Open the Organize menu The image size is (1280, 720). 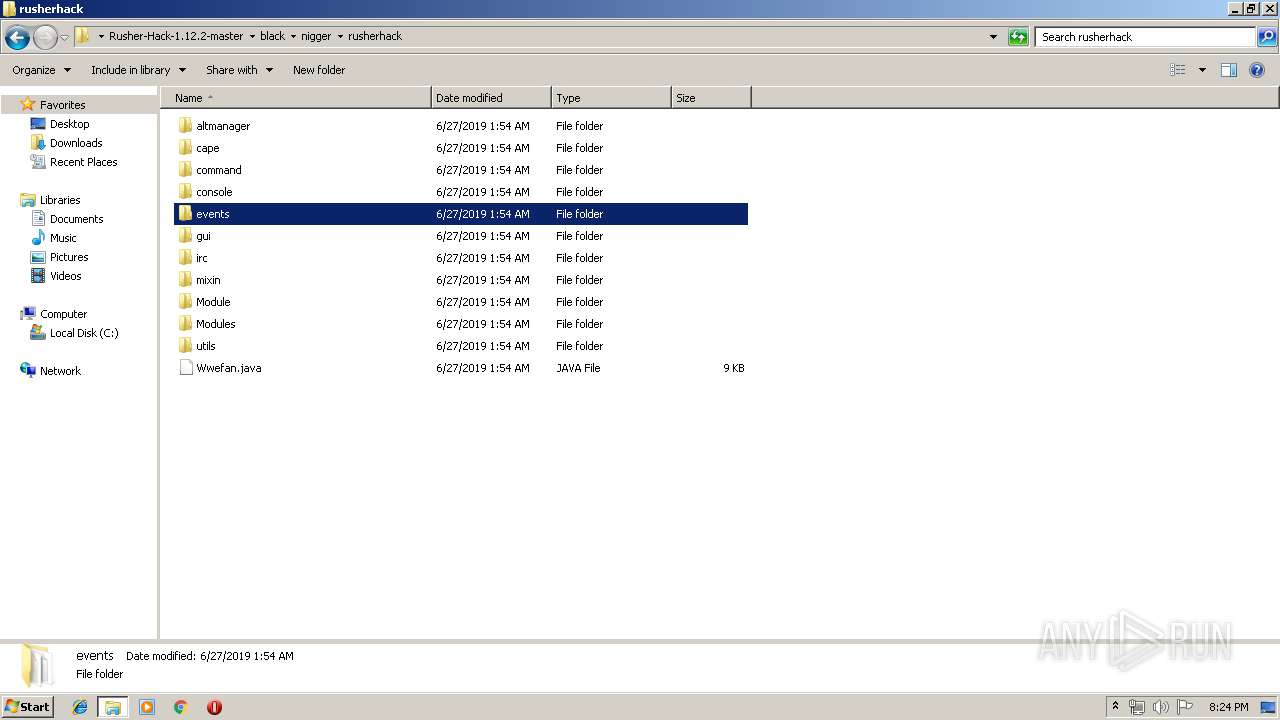[x=41, y=70]
